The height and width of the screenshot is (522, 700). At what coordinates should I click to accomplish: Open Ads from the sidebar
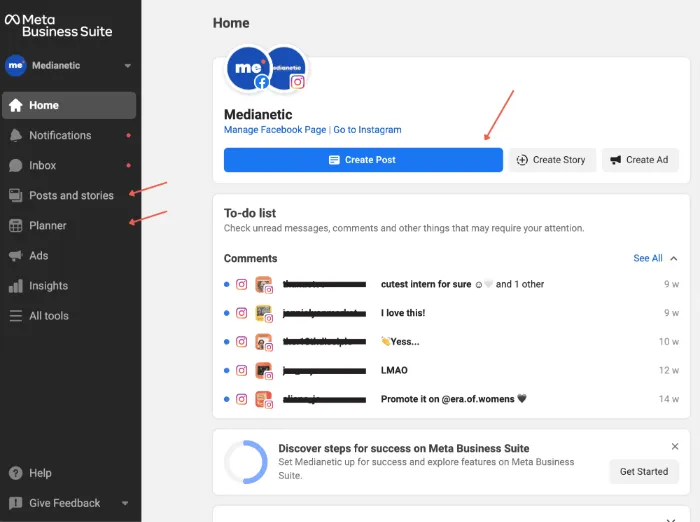pos(69,255)
